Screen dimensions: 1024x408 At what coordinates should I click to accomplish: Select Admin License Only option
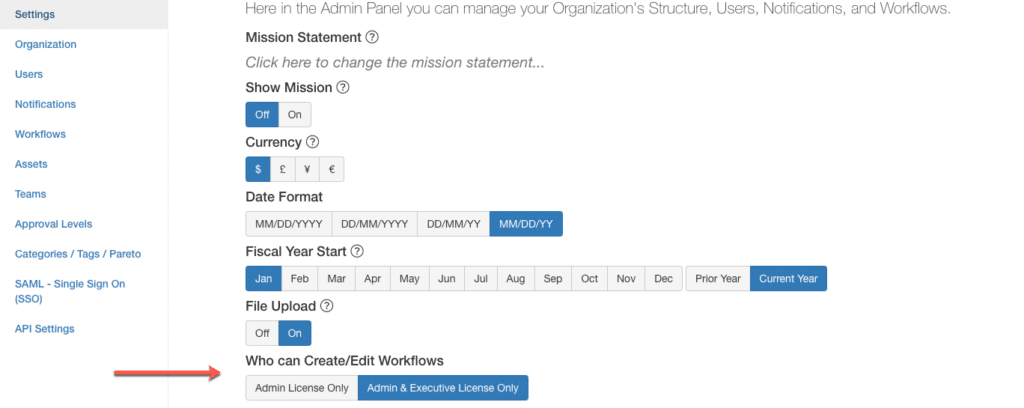[x=302, y=388]
